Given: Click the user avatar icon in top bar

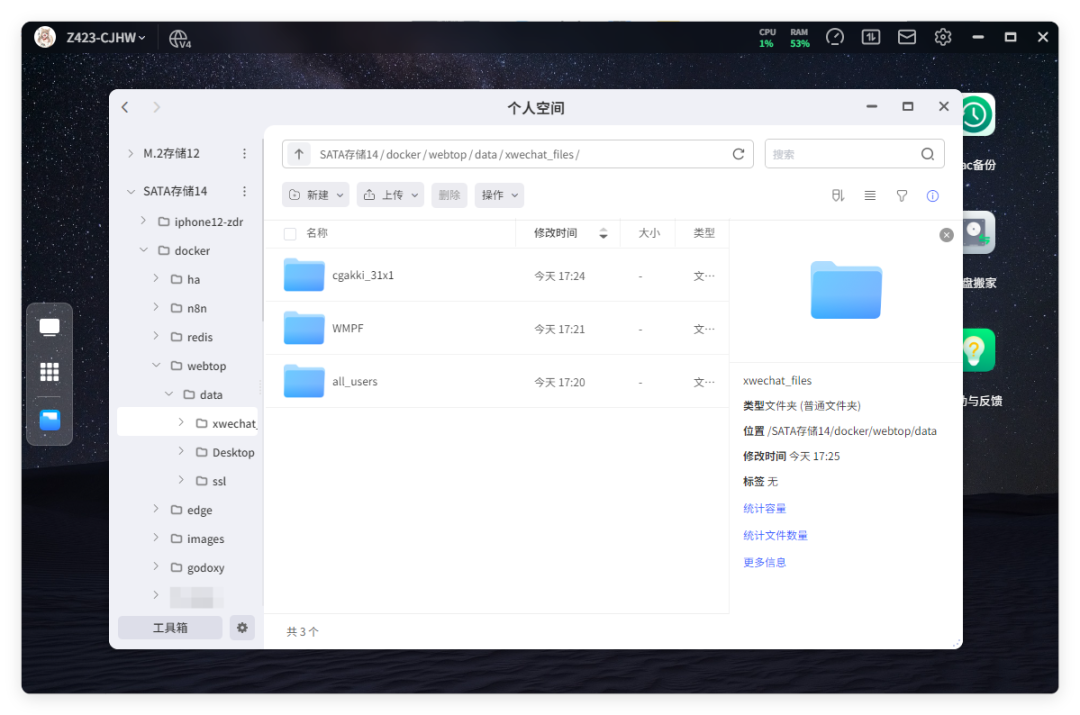Looking at the screenshot, I should coord(45,37).
